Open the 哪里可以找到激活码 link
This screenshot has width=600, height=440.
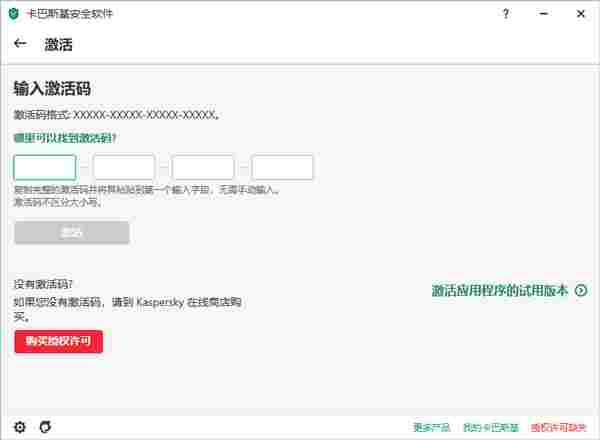coord(65,138)
